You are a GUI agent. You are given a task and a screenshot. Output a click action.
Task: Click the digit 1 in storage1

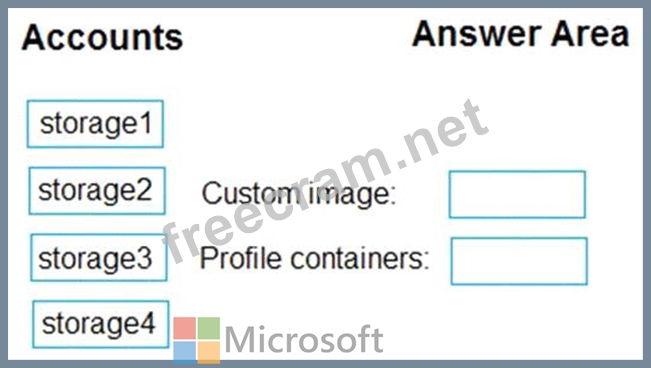pyautogui.click(x=146, y=123)
